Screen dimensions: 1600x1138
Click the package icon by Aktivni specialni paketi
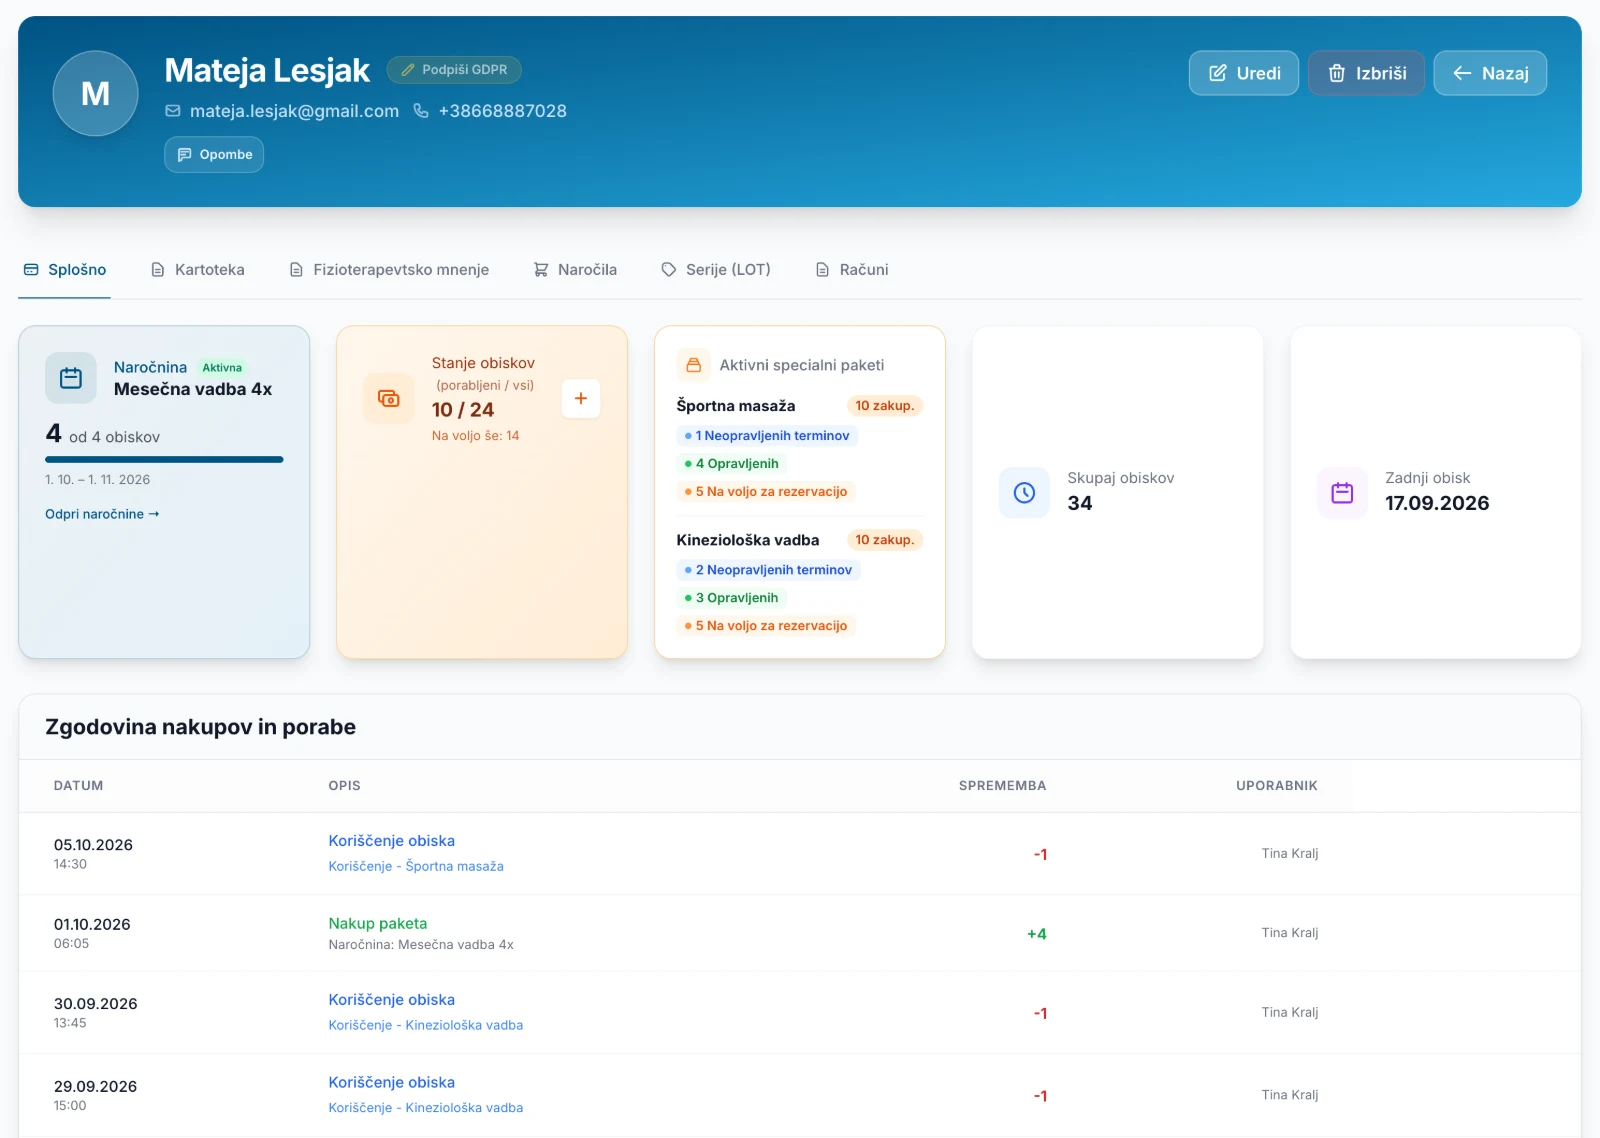coord(693,365)
